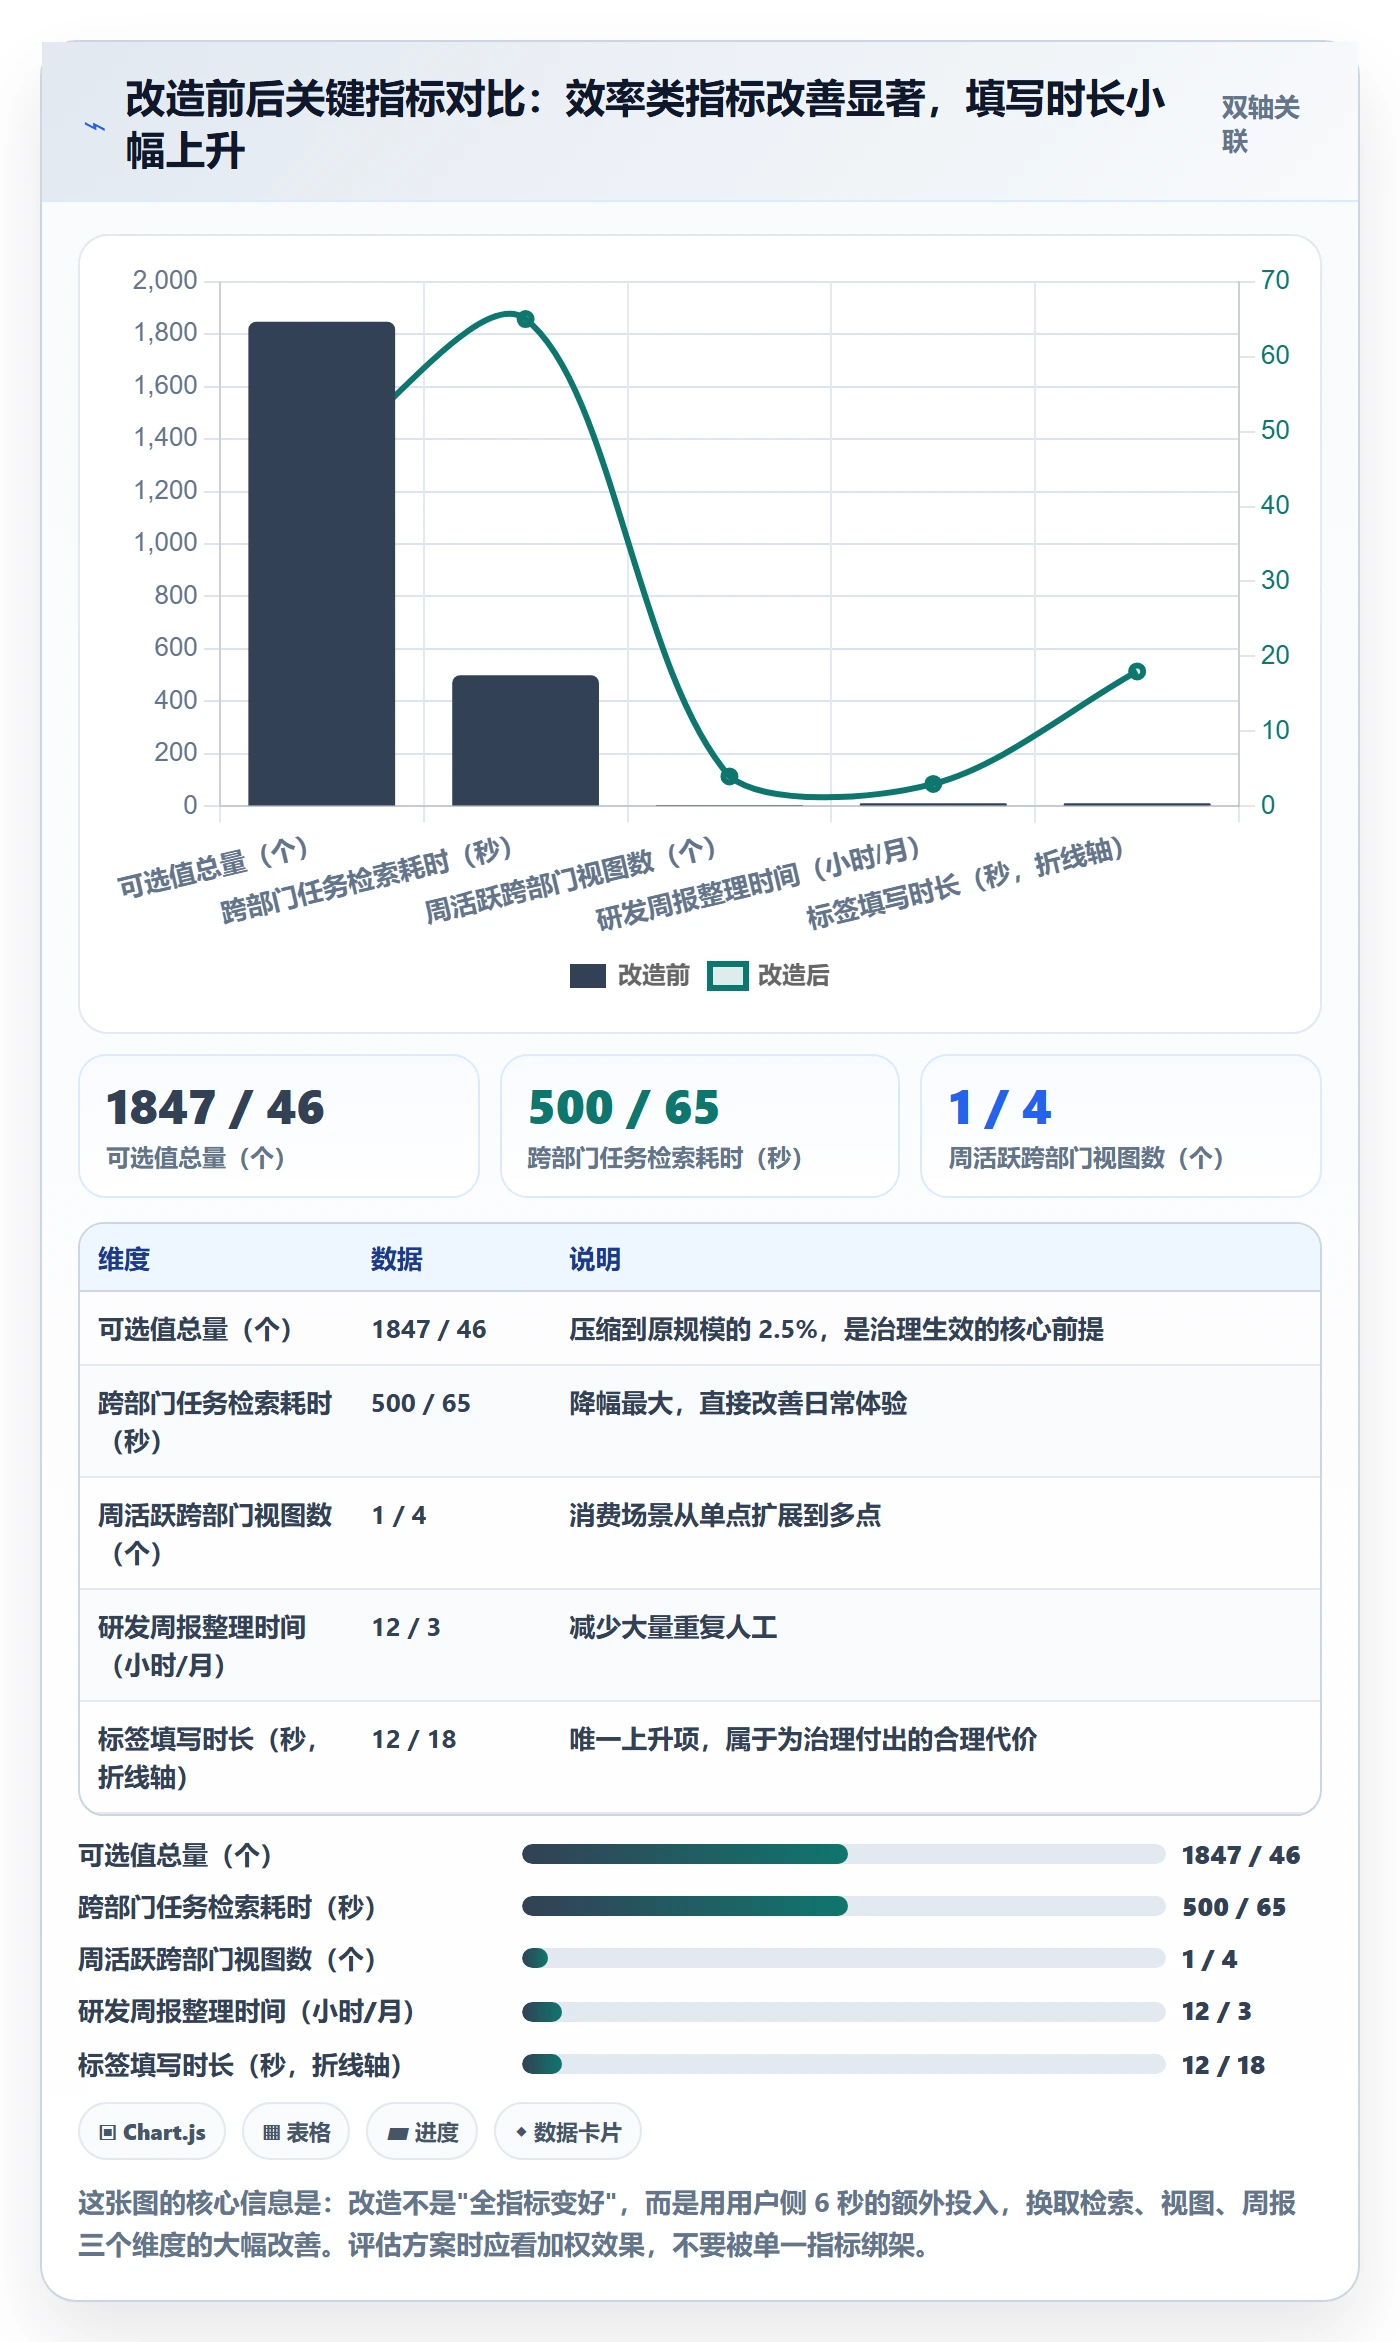Viewport: 1400px width, 2342px height.
Task: Click table cell 跨部门任务检索耗时（秒）
Action: click(215, 1422)
